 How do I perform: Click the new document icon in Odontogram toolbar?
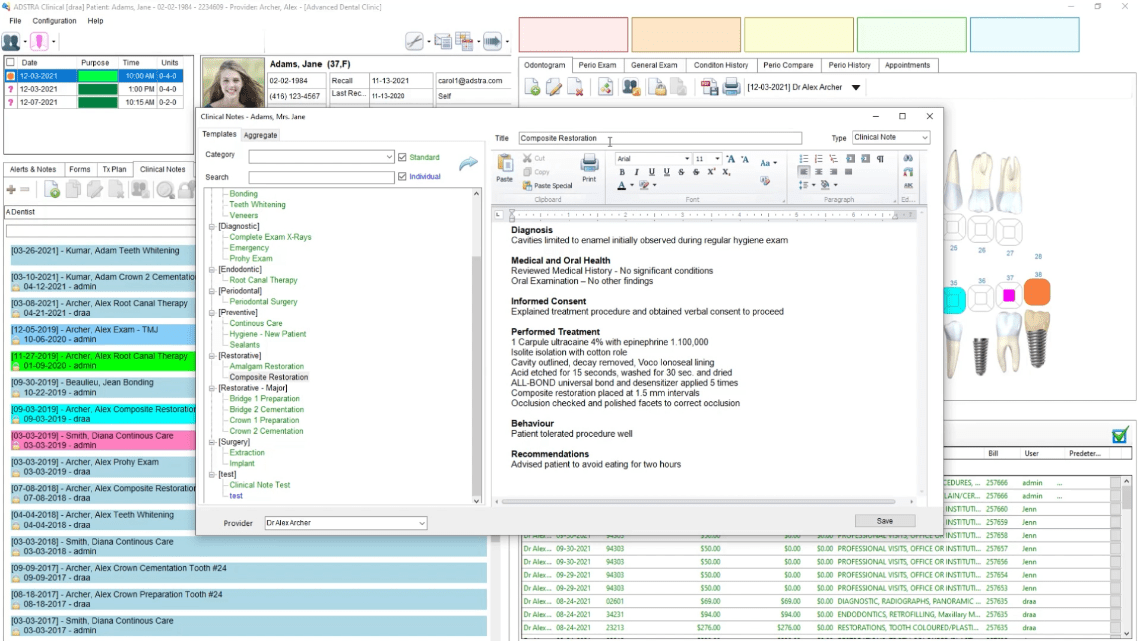pos(532,88)
